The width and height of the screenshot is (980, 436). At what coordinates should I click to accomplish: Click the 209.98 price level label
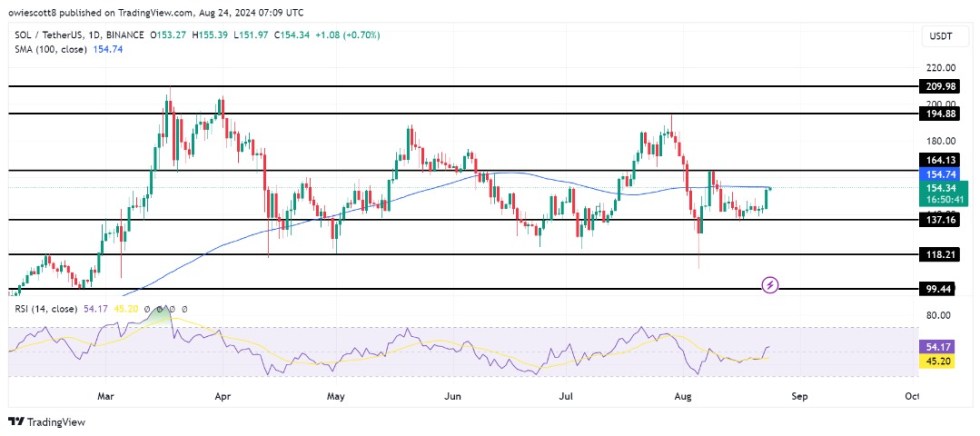pos(943,87)
